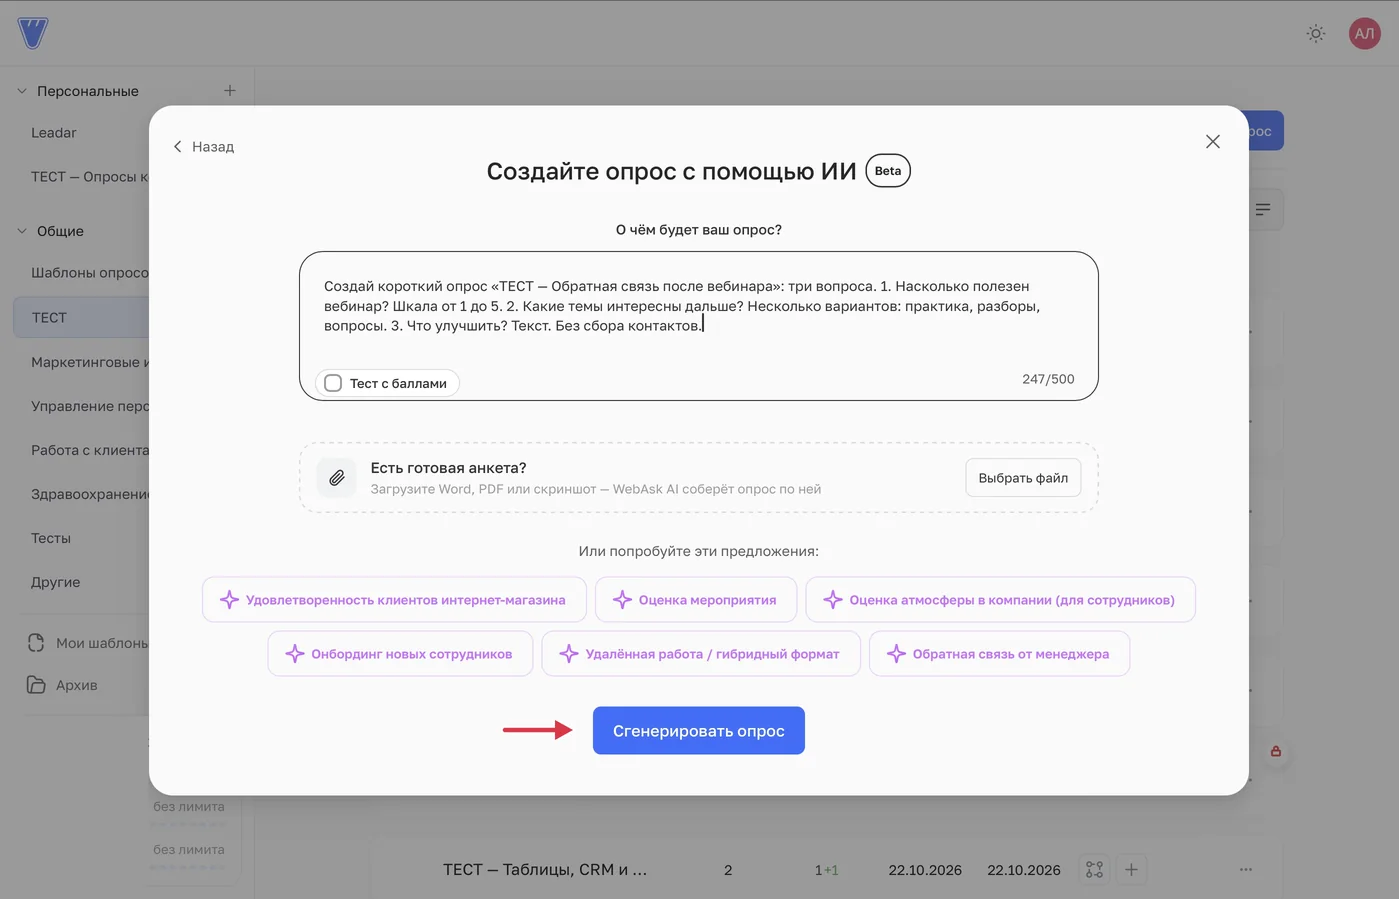Collapse the Общие section chevron
The image size is (1399, 899).
(x=22, y=231)
